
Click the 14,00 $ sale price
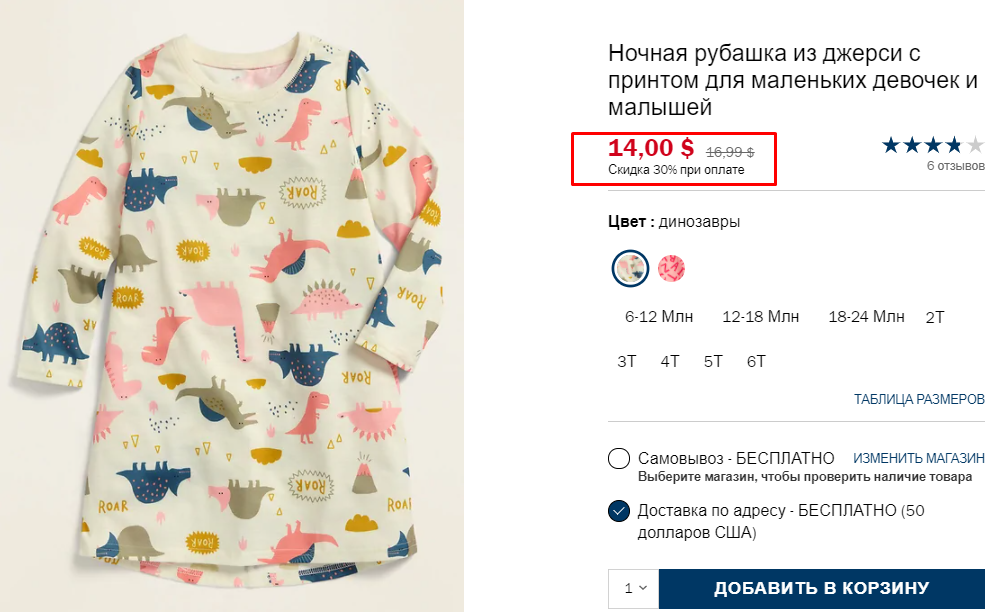(651, 148)
